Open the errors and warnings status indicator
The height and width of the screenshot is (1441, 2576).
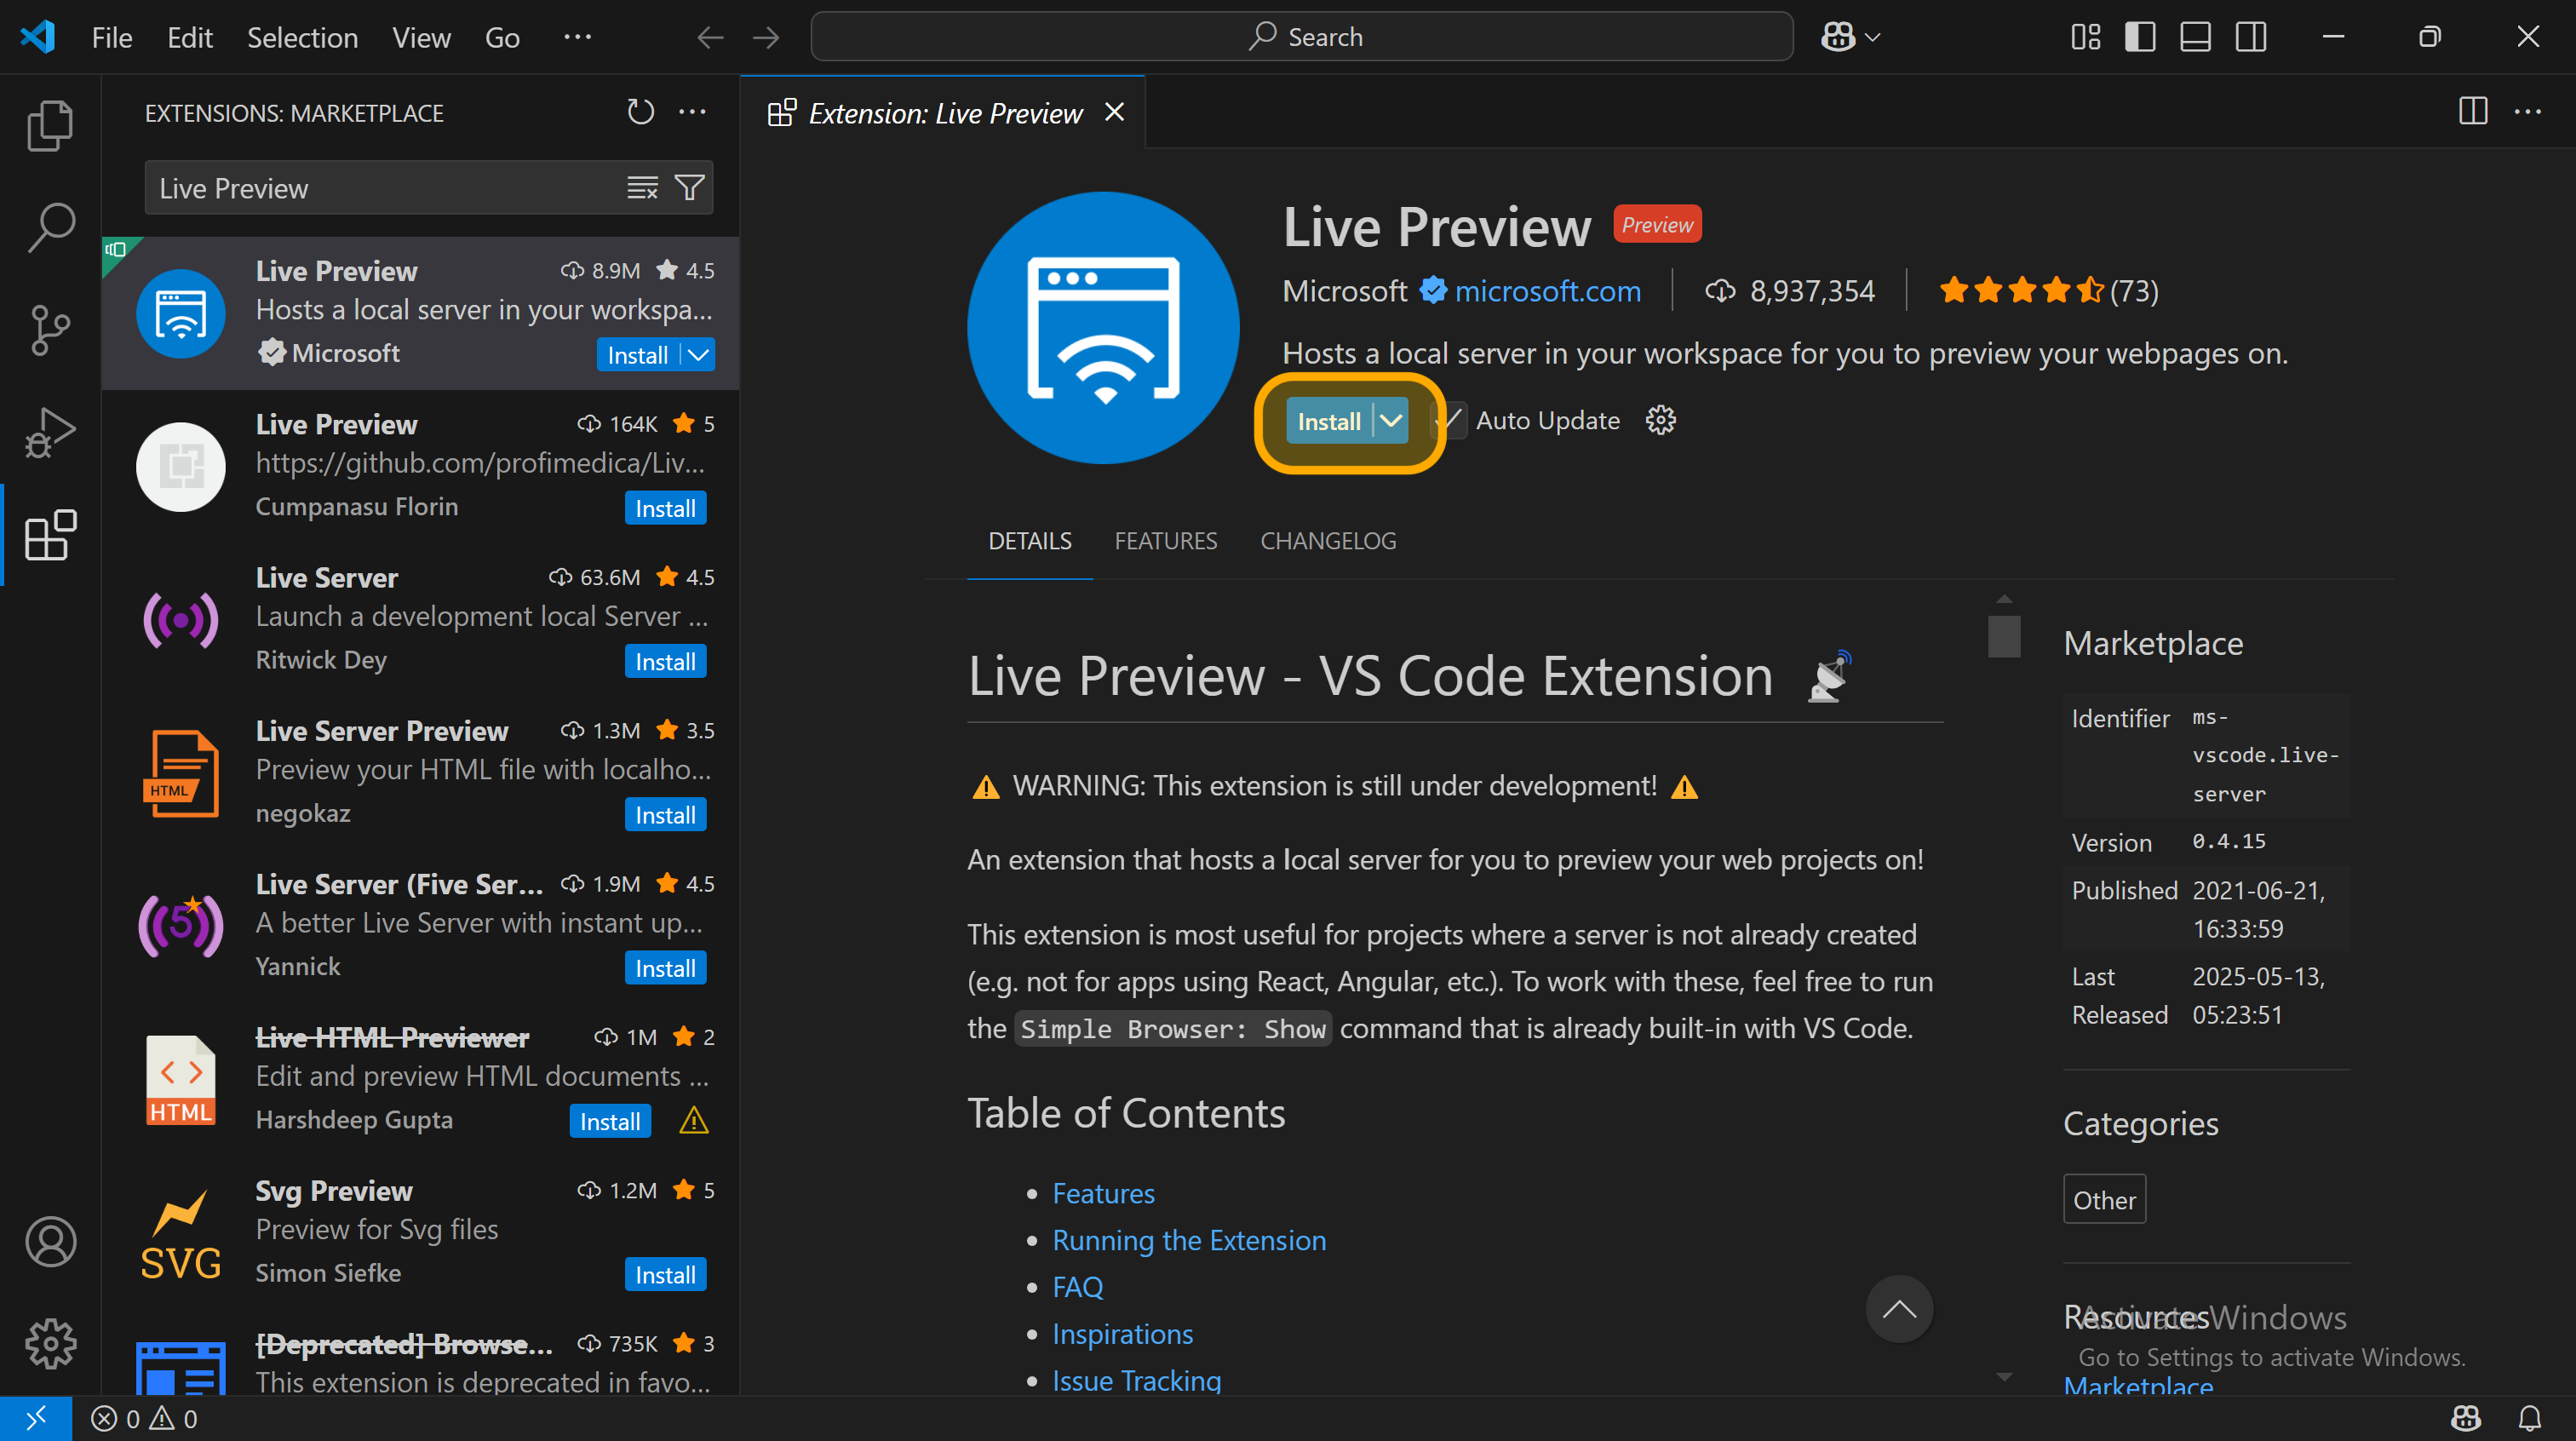tap(144, 1418)
